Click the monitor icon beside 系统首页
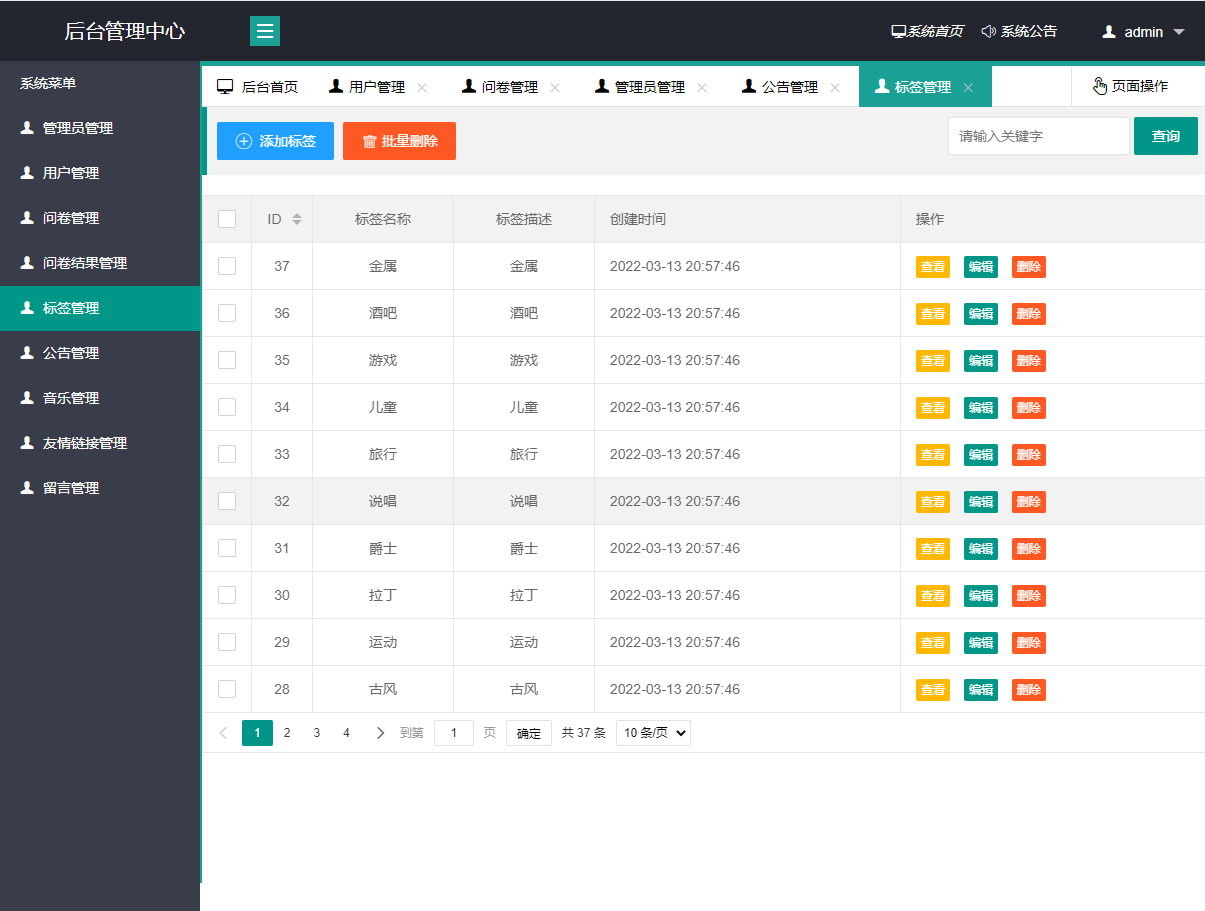 pyautogui.click(x=898, y=32)
